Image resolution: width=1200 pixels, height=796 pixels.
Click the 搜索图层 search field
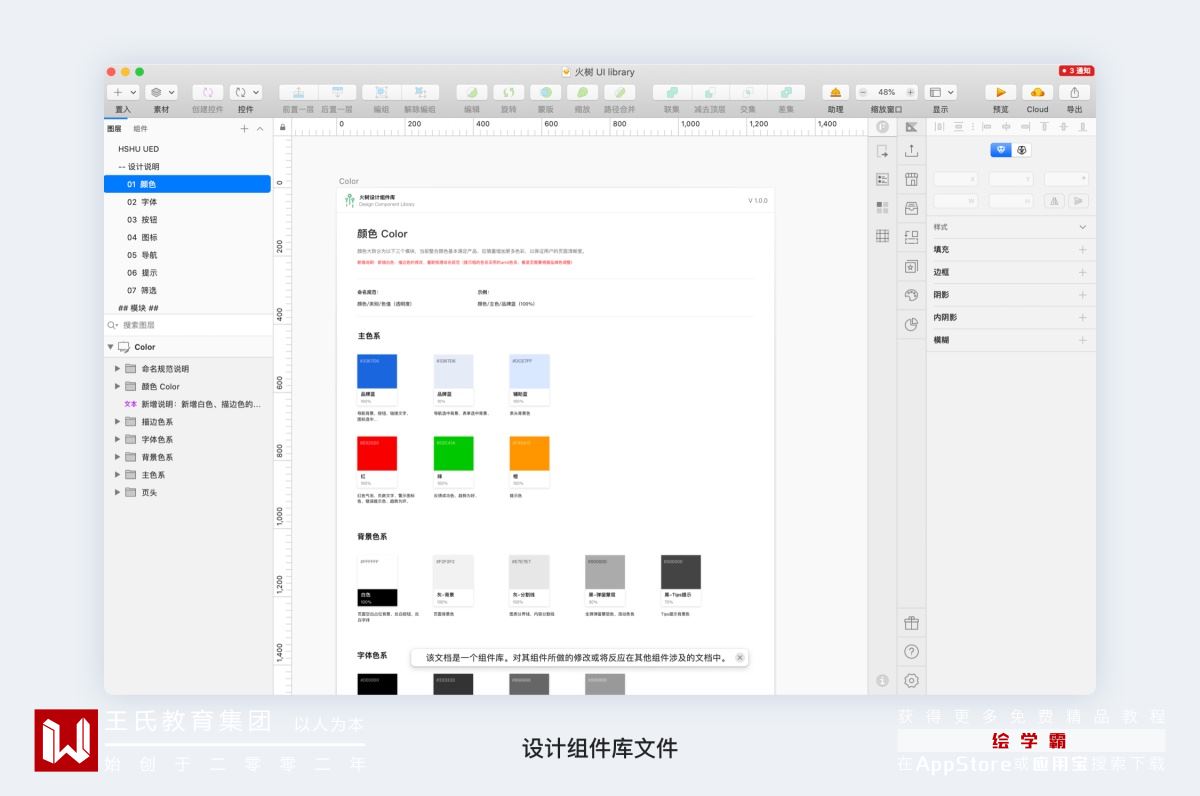(187, 325)
